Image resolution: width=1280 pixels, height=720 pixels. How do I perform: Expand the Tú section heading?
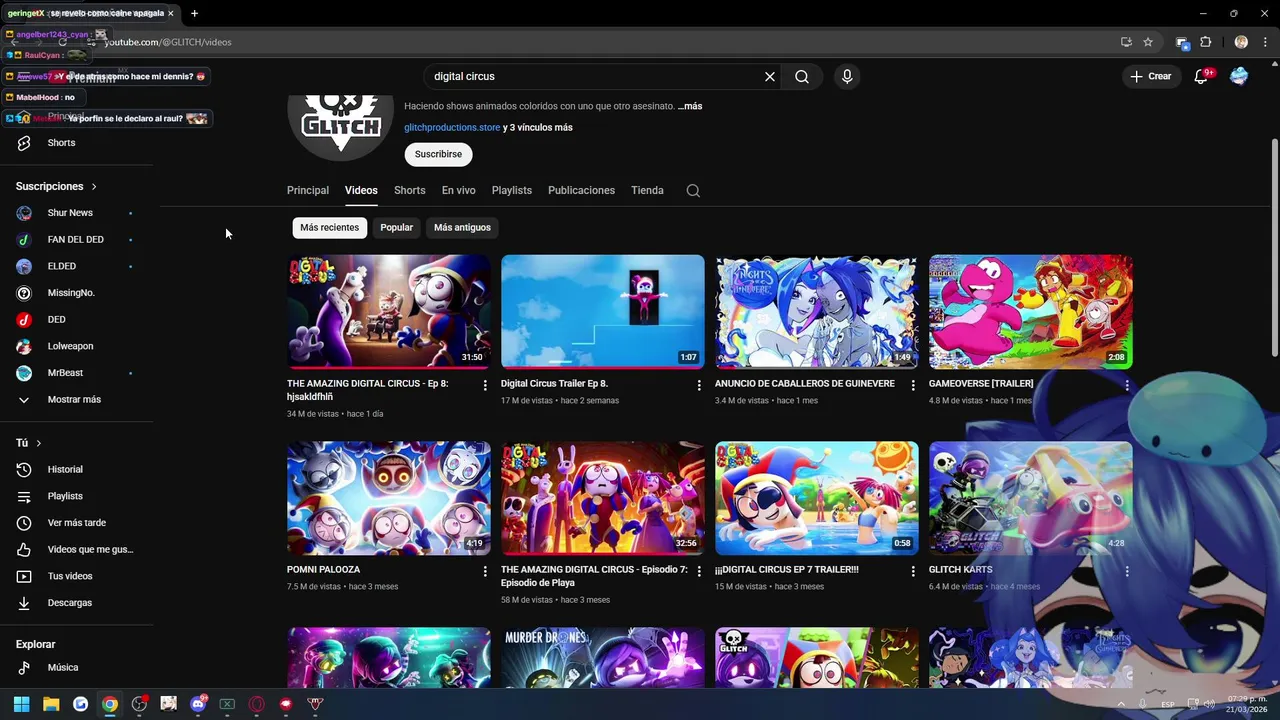[29, 443]
